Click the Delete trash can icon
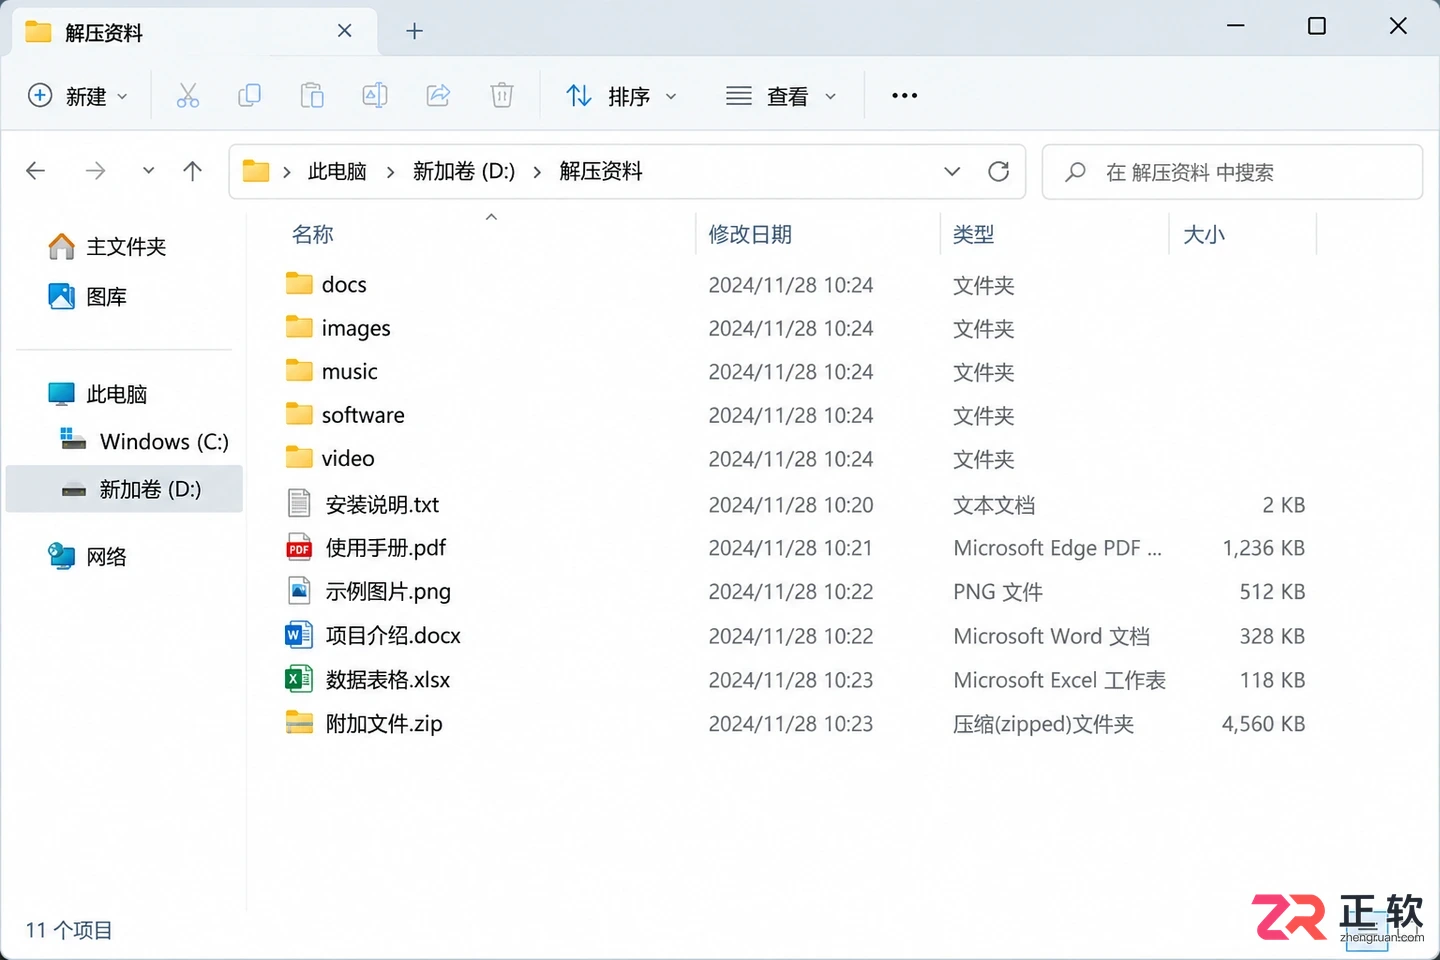The image size is (1440, 960). (x=502, y=96)
